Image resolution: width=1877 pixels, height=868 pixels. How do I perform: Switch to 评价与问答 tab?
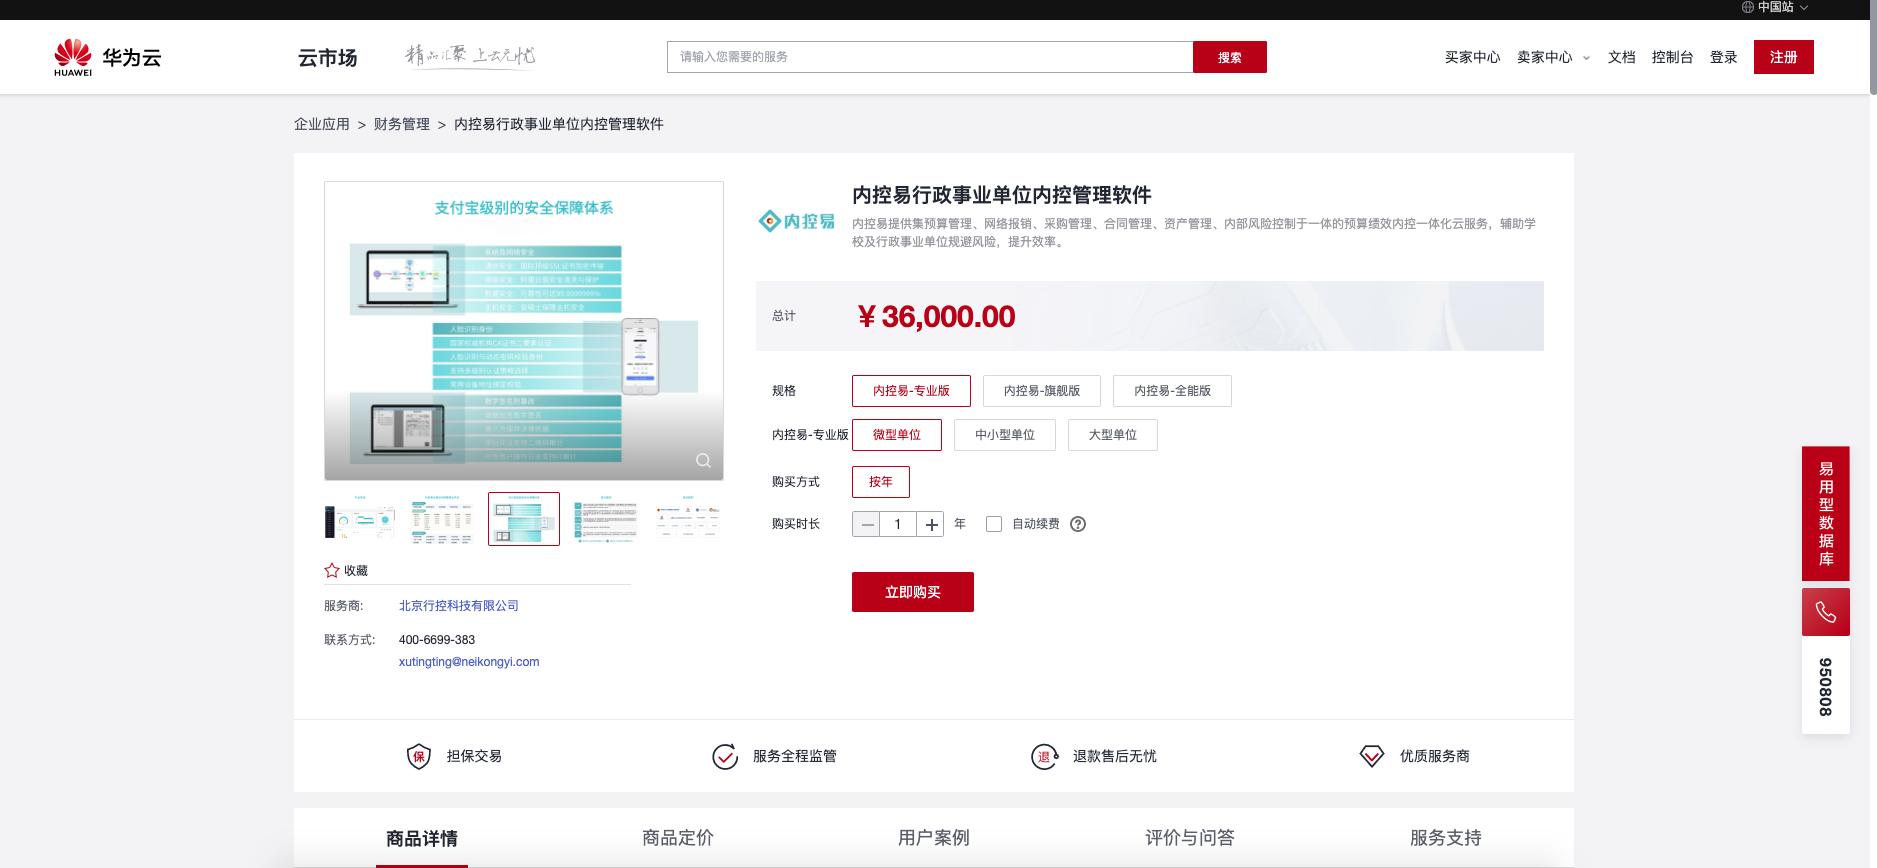(1190, 838)
